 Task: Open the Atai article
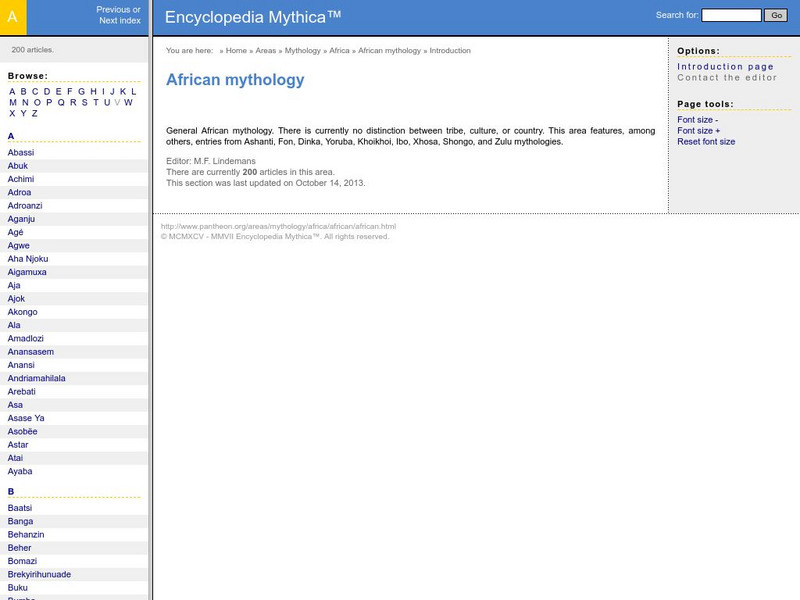pyautogui.click(x=15, y=458)
